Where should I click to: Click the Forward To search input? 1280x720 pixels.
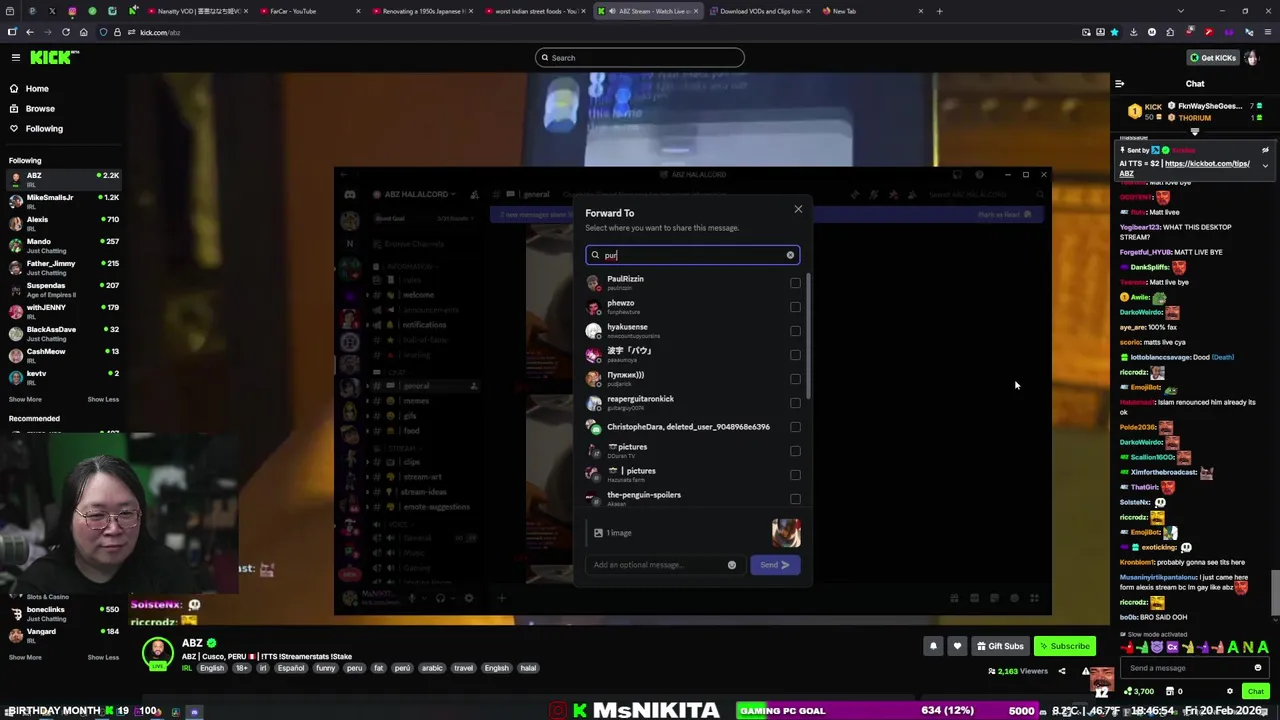click(692, 255)
